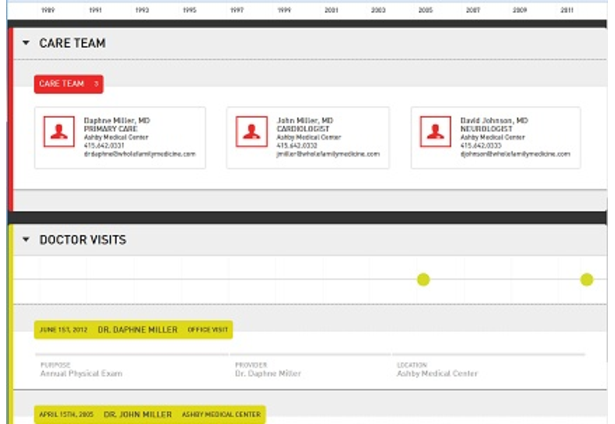Viewport: 615px width, 424px height.
Task: Click the 2009 year label on timeline
Action: pos(520,10)
